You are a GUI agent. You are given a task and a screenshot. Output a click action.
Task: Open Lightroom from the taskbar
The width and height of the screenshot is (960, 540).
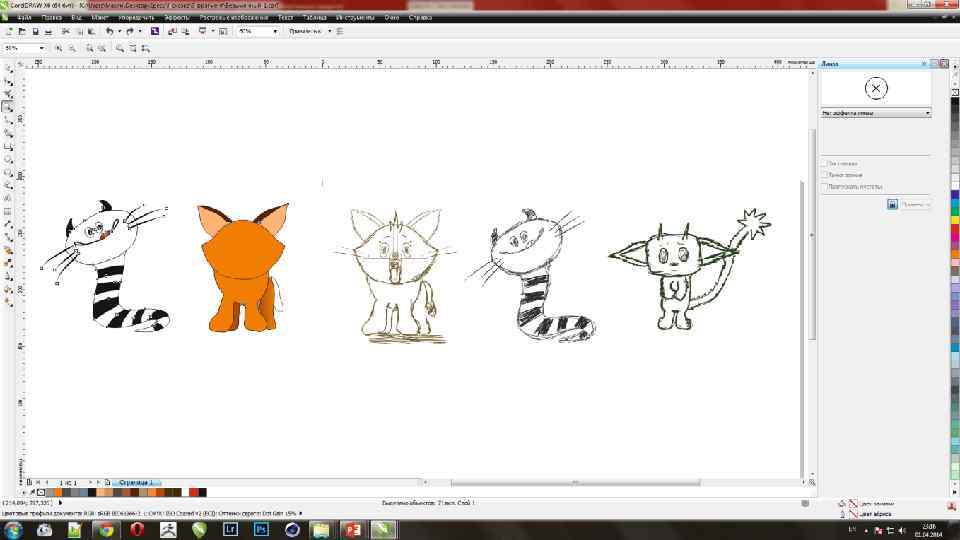pos(230,530)
